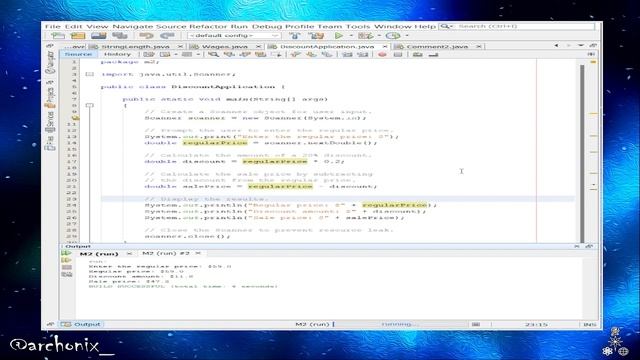
Task: Select the M2 (run) #2 output tab
Action: pyautogui.click(x=165, y=253)
